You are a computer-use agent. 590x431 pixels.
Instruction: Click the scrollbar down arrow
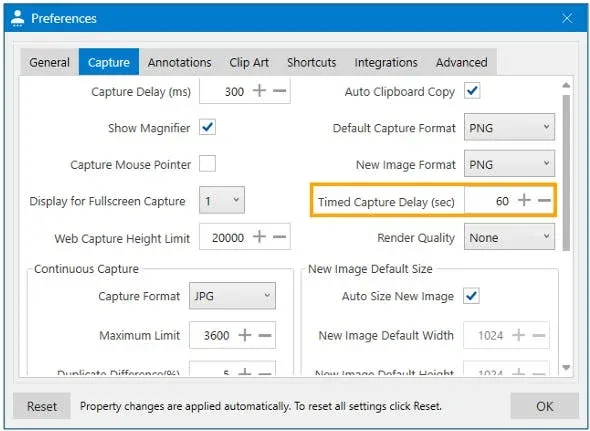566,367
